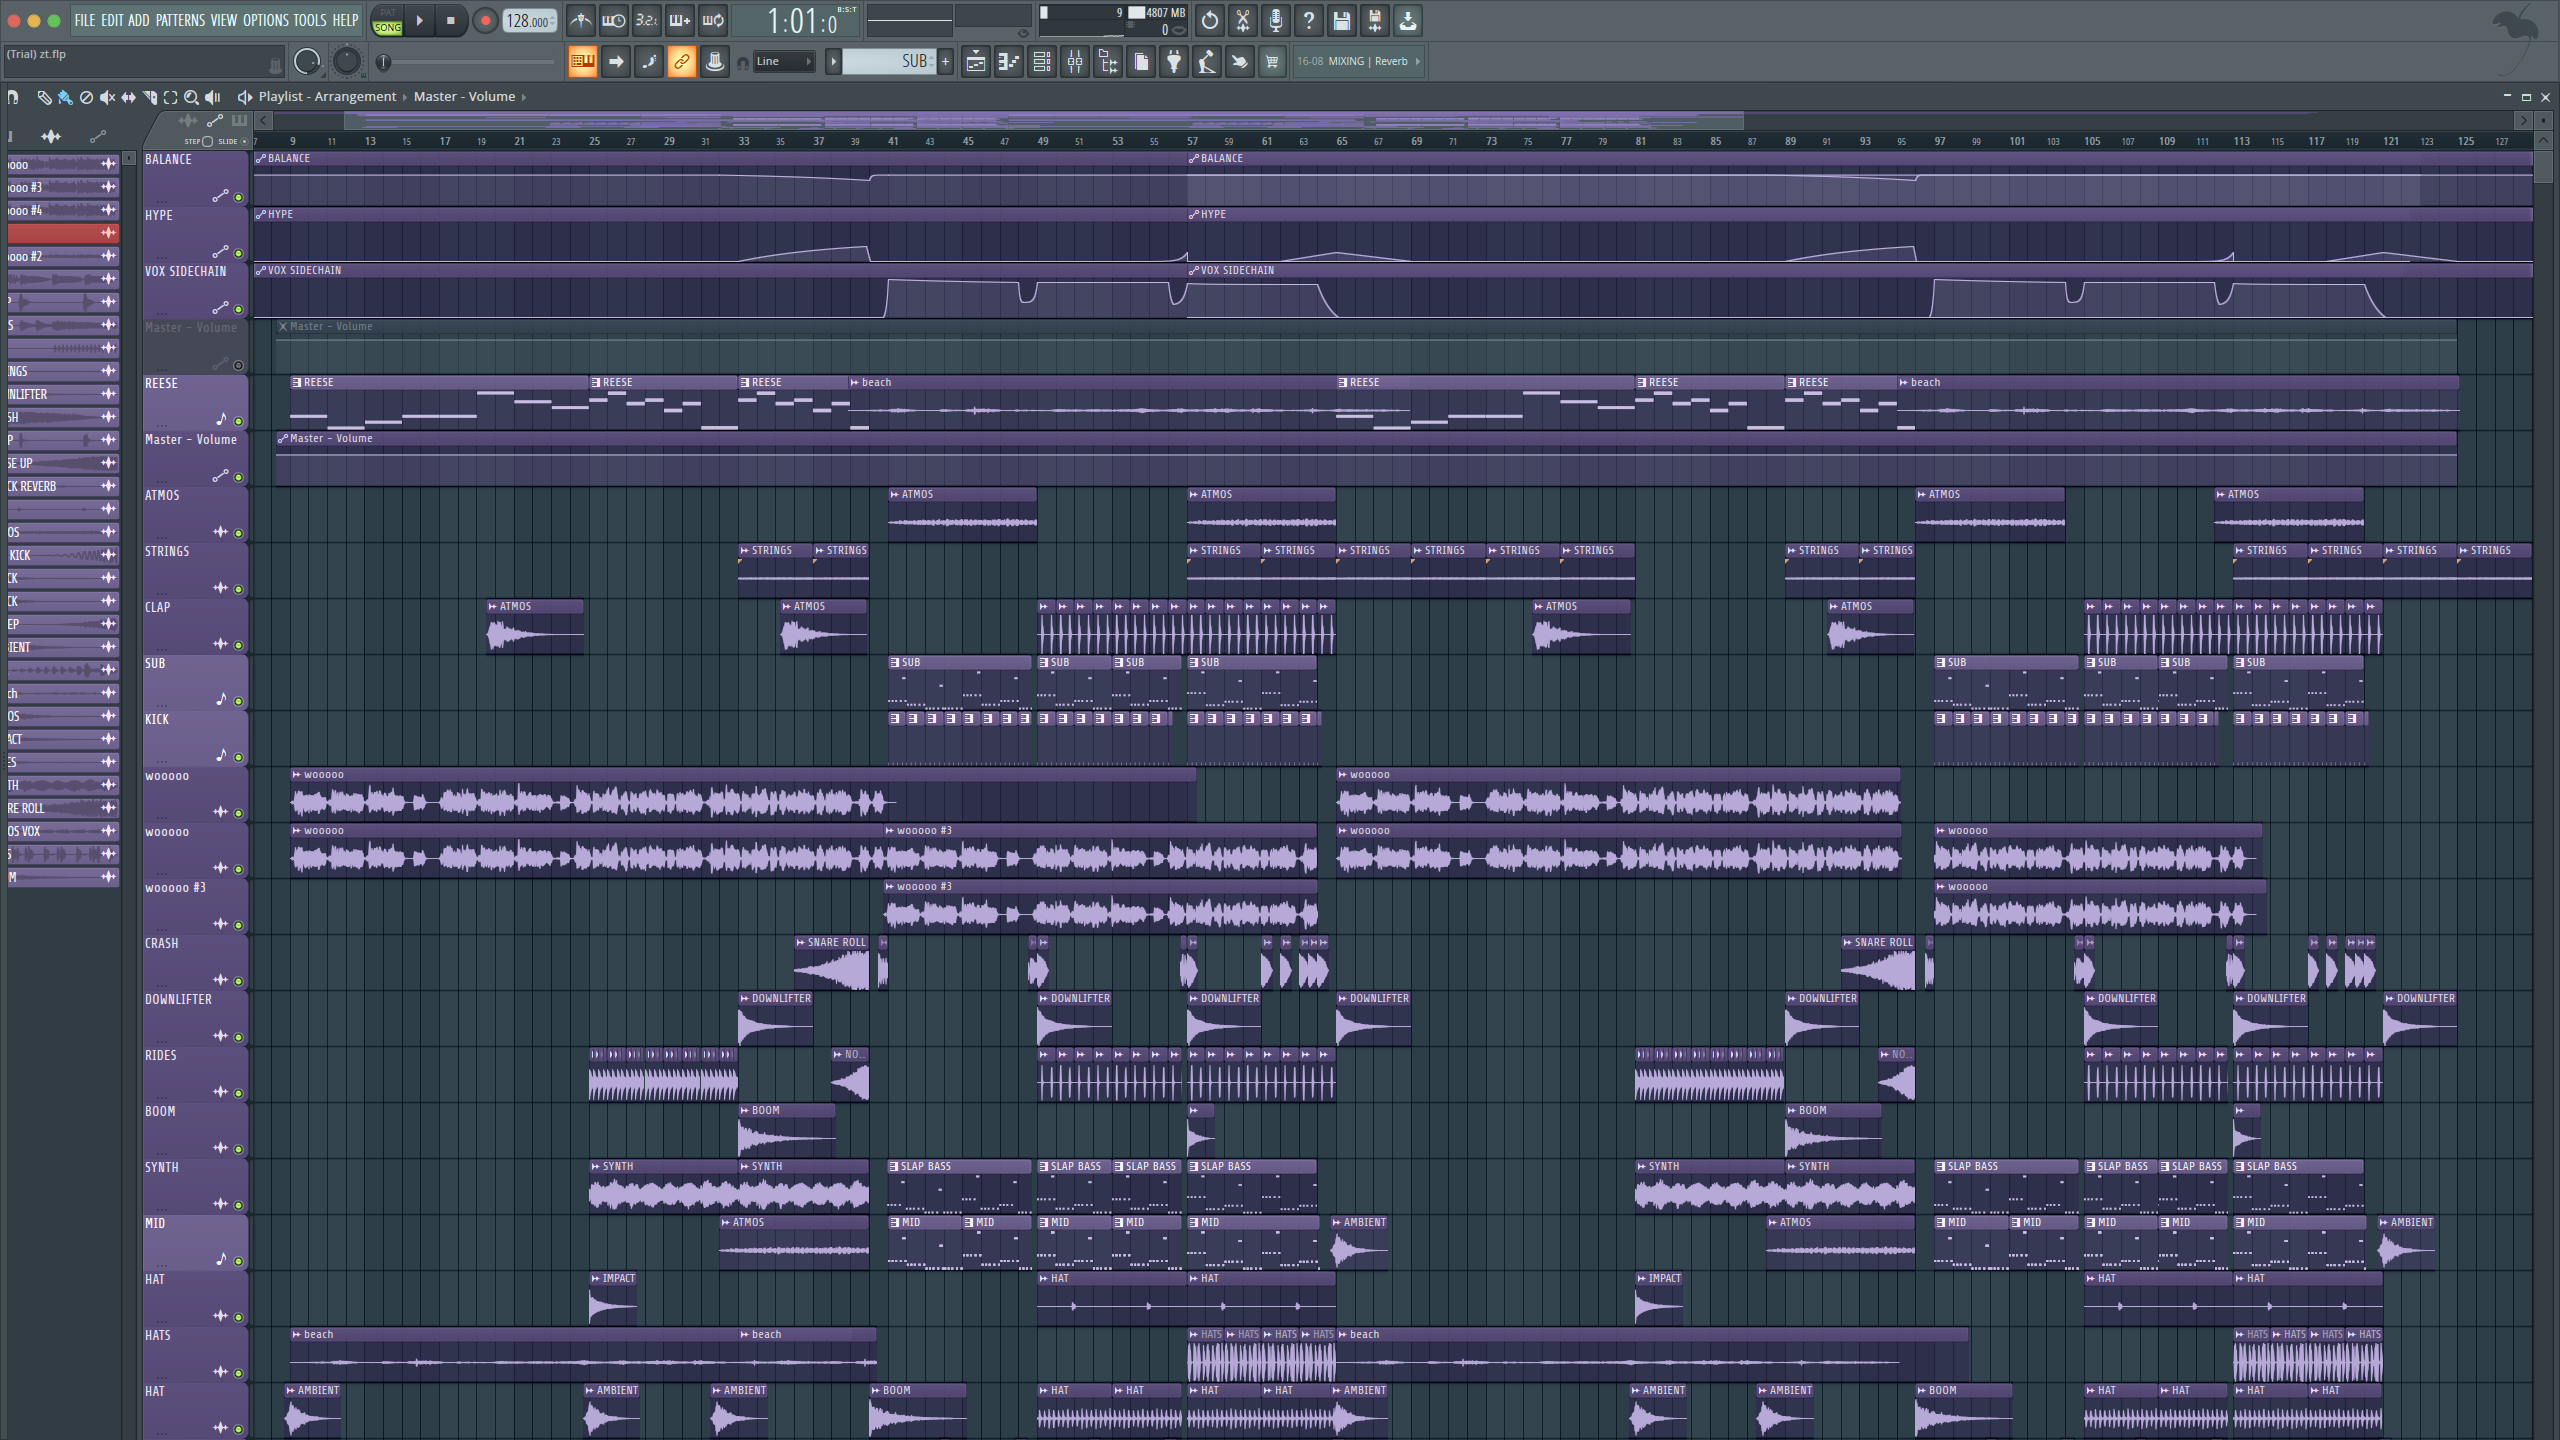Image resolution: width=2560 pixels, height=1440 pixels.
Task: Arm recording with the record button
Action: [x=485, y=20]
